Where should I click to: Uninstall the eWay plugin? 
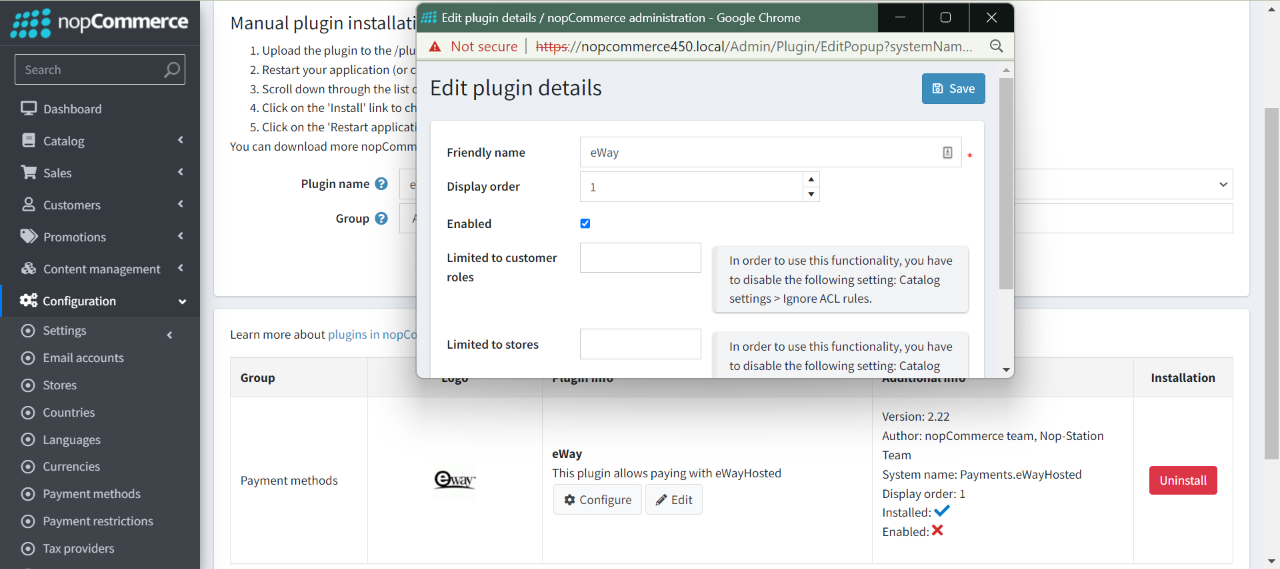pyautogui.click(x=1183, y=480)
